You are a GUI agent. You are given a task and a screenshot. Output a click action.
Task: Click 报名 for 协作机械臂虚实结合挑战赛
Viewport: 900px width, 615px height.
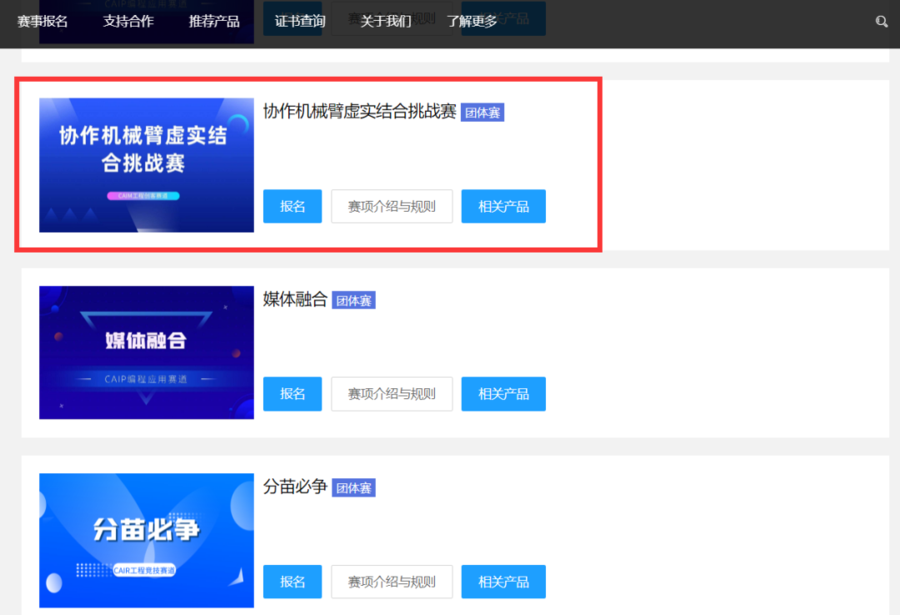[x=292, y=206]
